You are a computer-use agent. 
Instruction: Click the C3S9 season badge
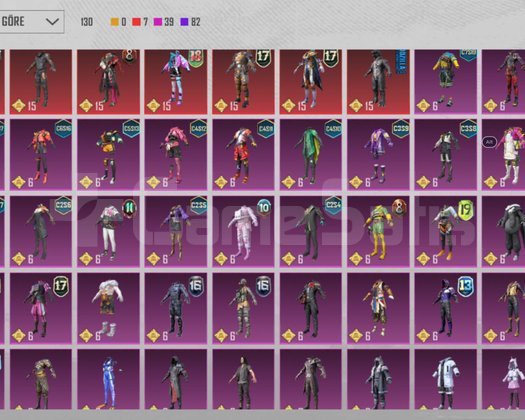point(401,129)
